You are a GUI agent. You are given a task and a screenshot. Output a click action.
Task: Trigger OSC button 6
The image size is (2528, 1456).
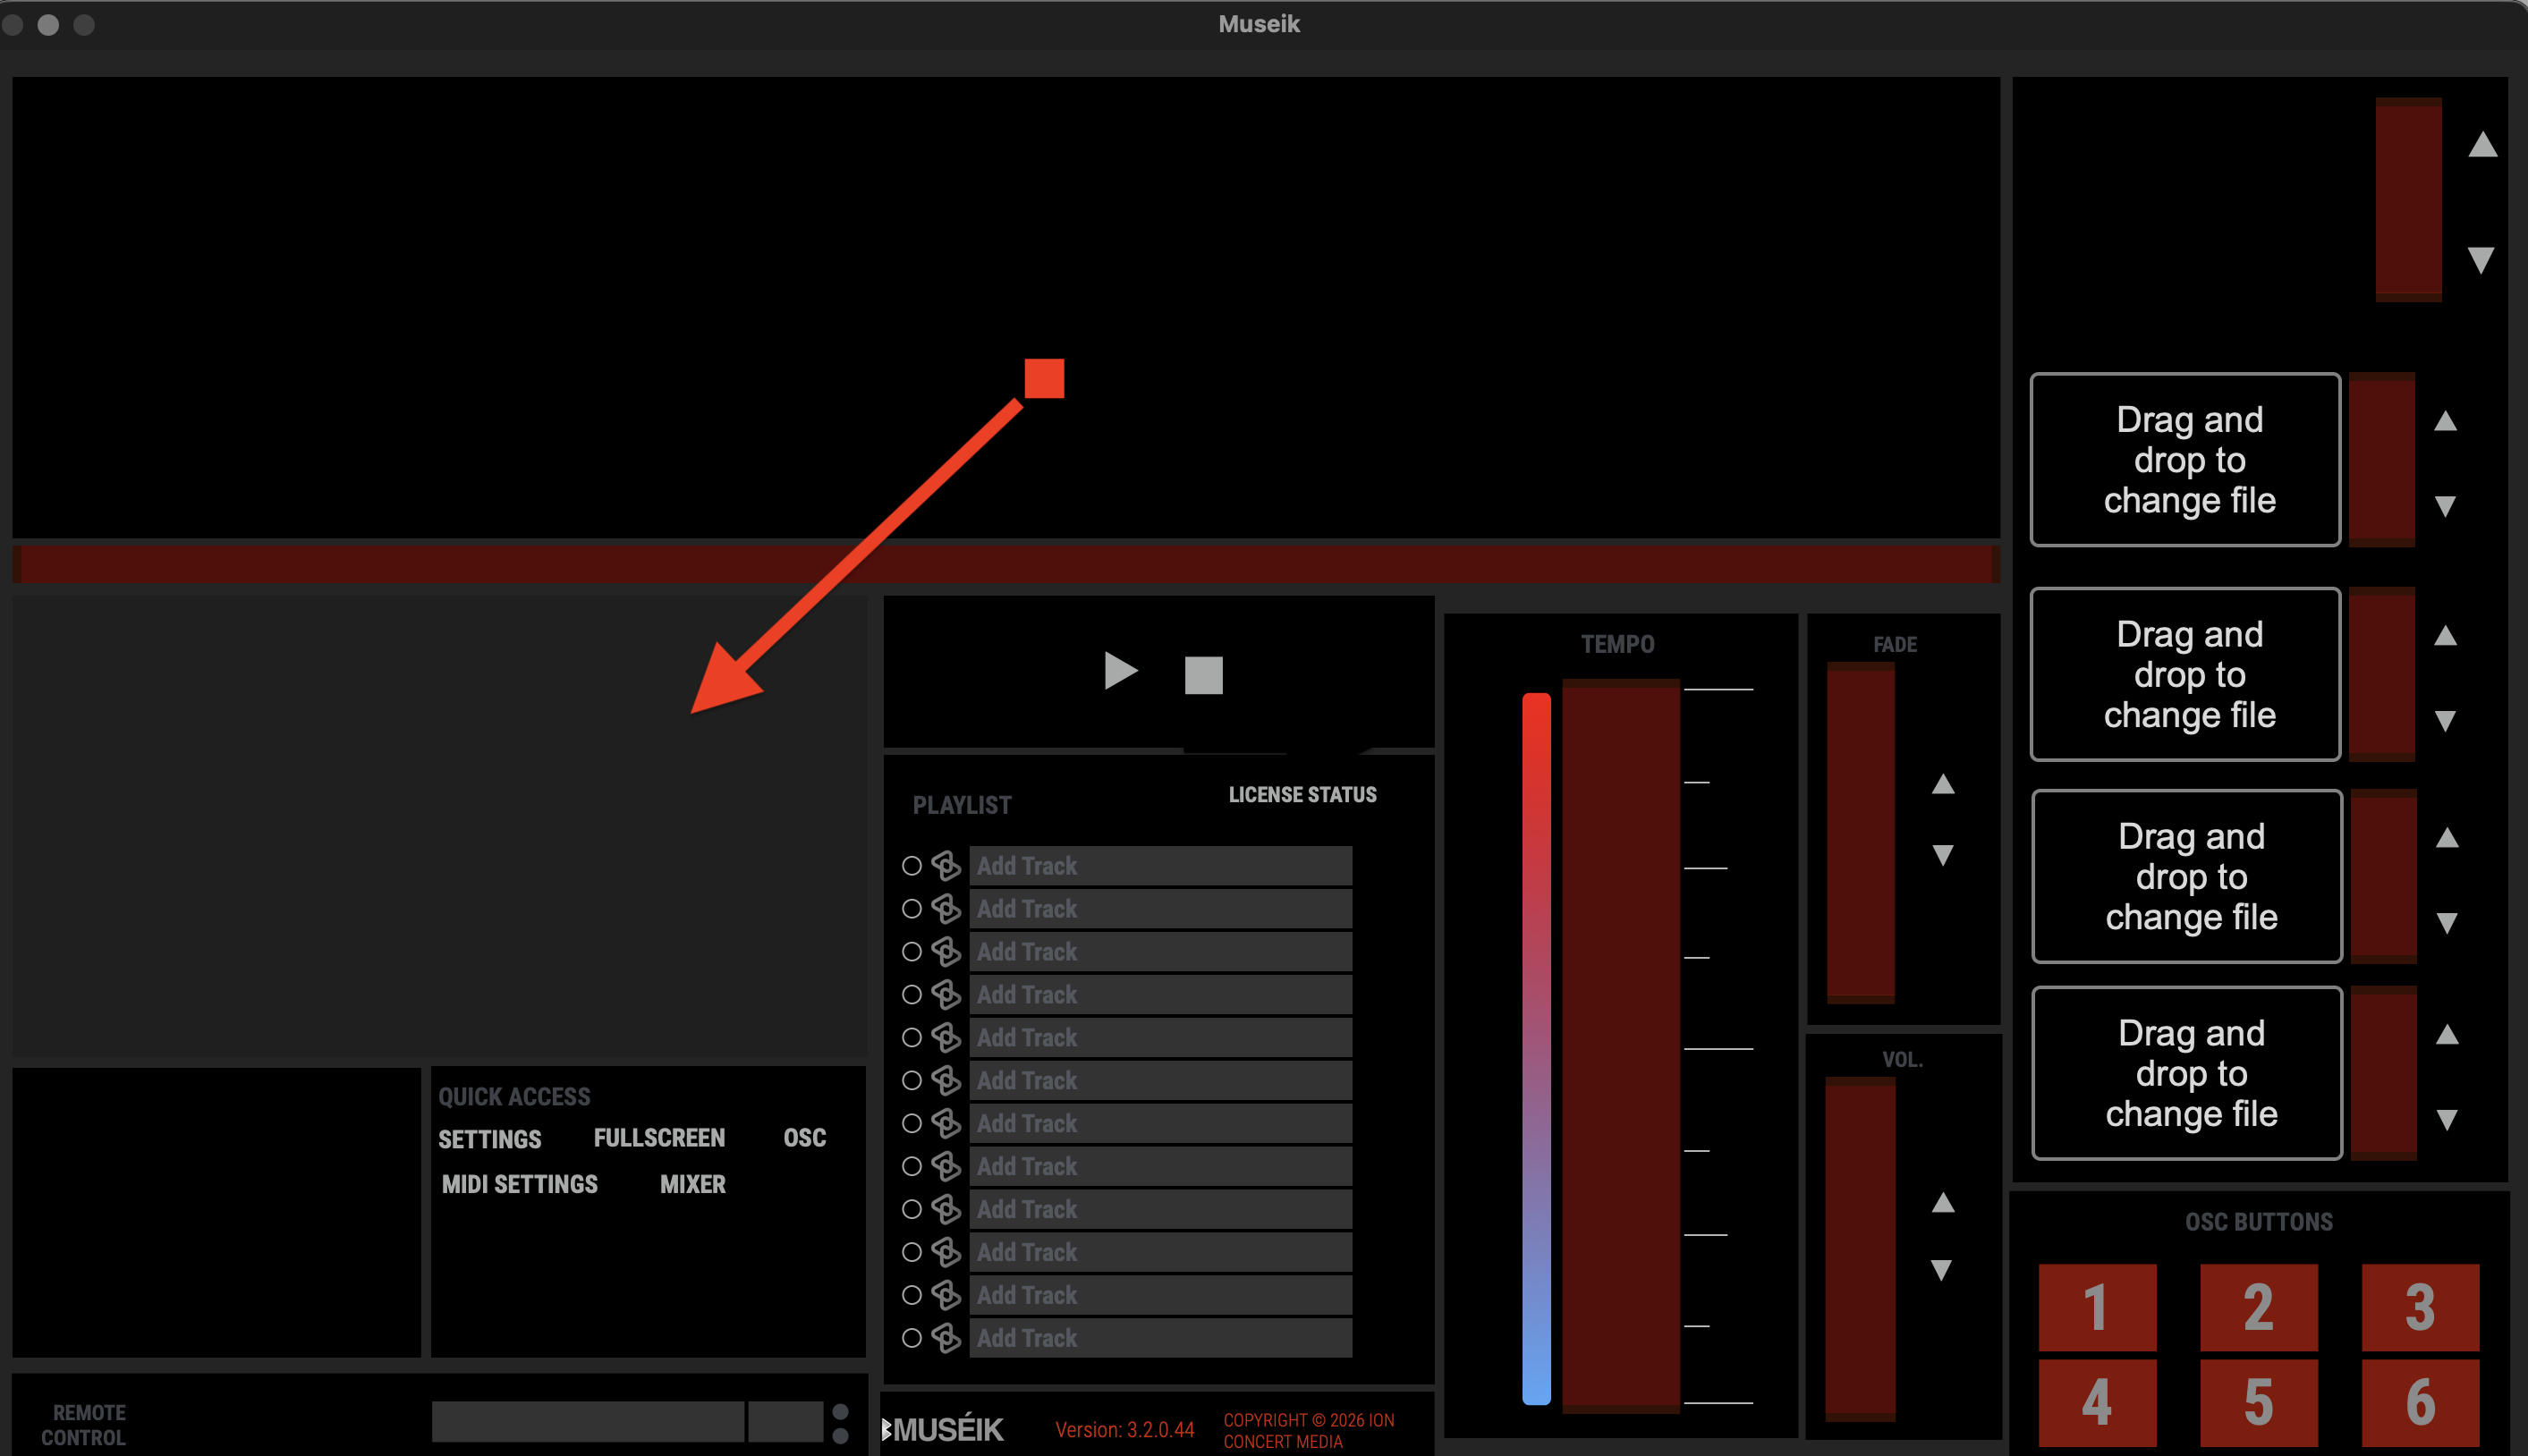[x=2420, y=1402]
